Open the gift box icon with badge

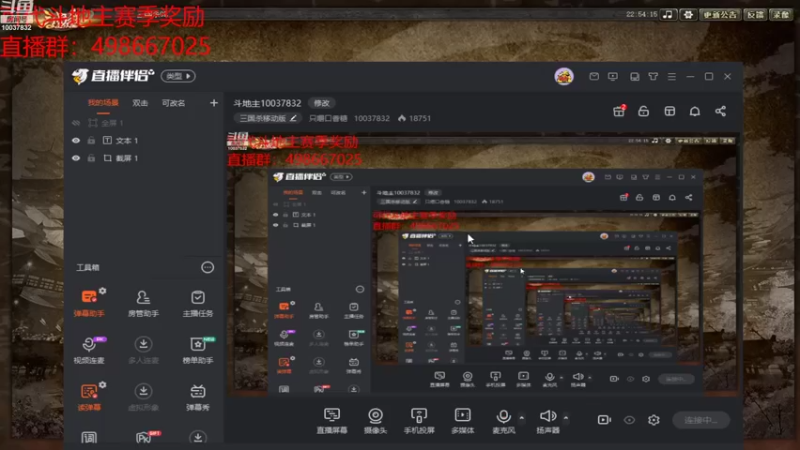(619, 111)
